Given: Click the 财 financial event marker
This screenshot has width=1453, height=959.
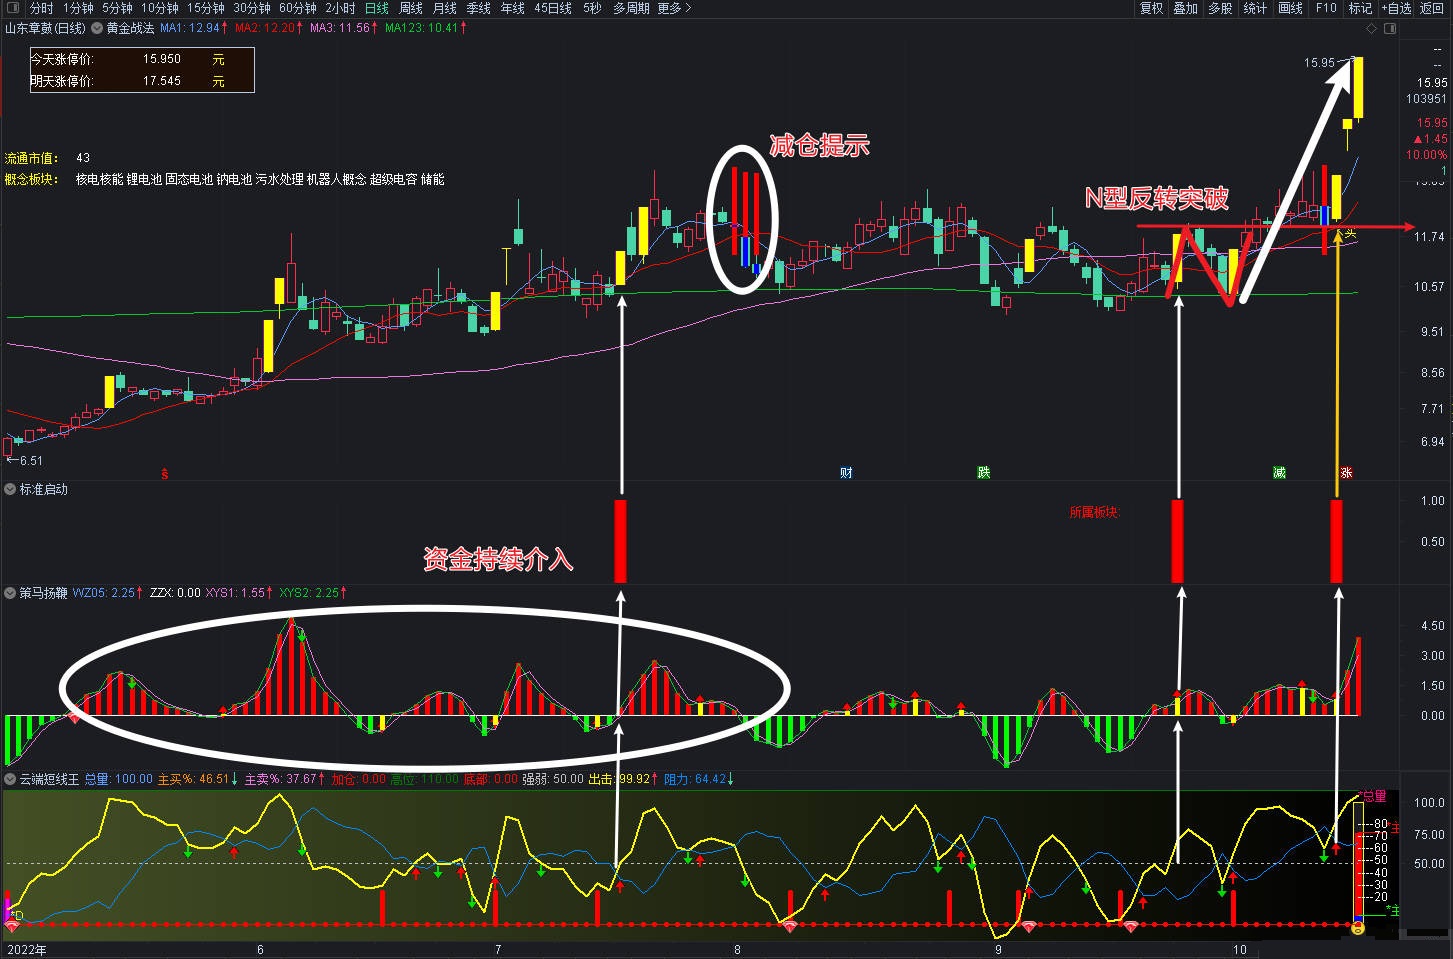Looking at the screenshot, I should [x=847, y=473].
